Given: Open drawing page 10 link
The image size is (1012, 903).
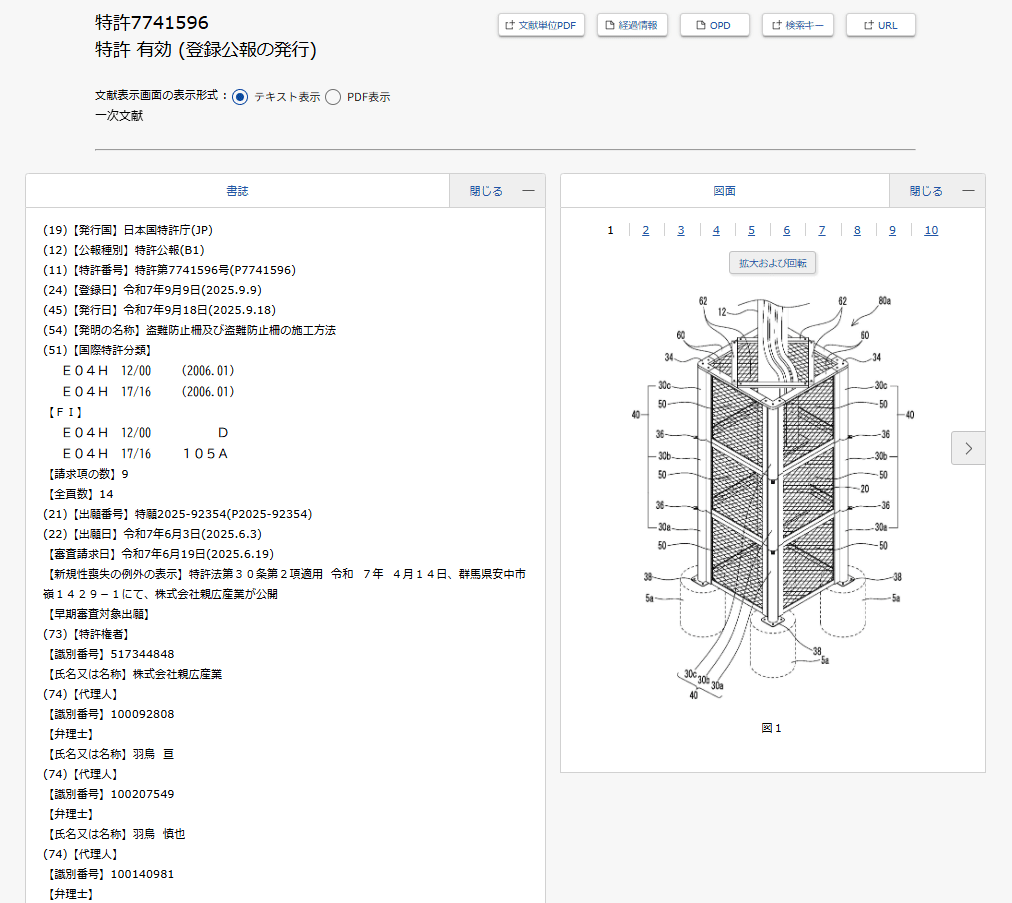Looking at the screenshot, I should tap(931, 230).
